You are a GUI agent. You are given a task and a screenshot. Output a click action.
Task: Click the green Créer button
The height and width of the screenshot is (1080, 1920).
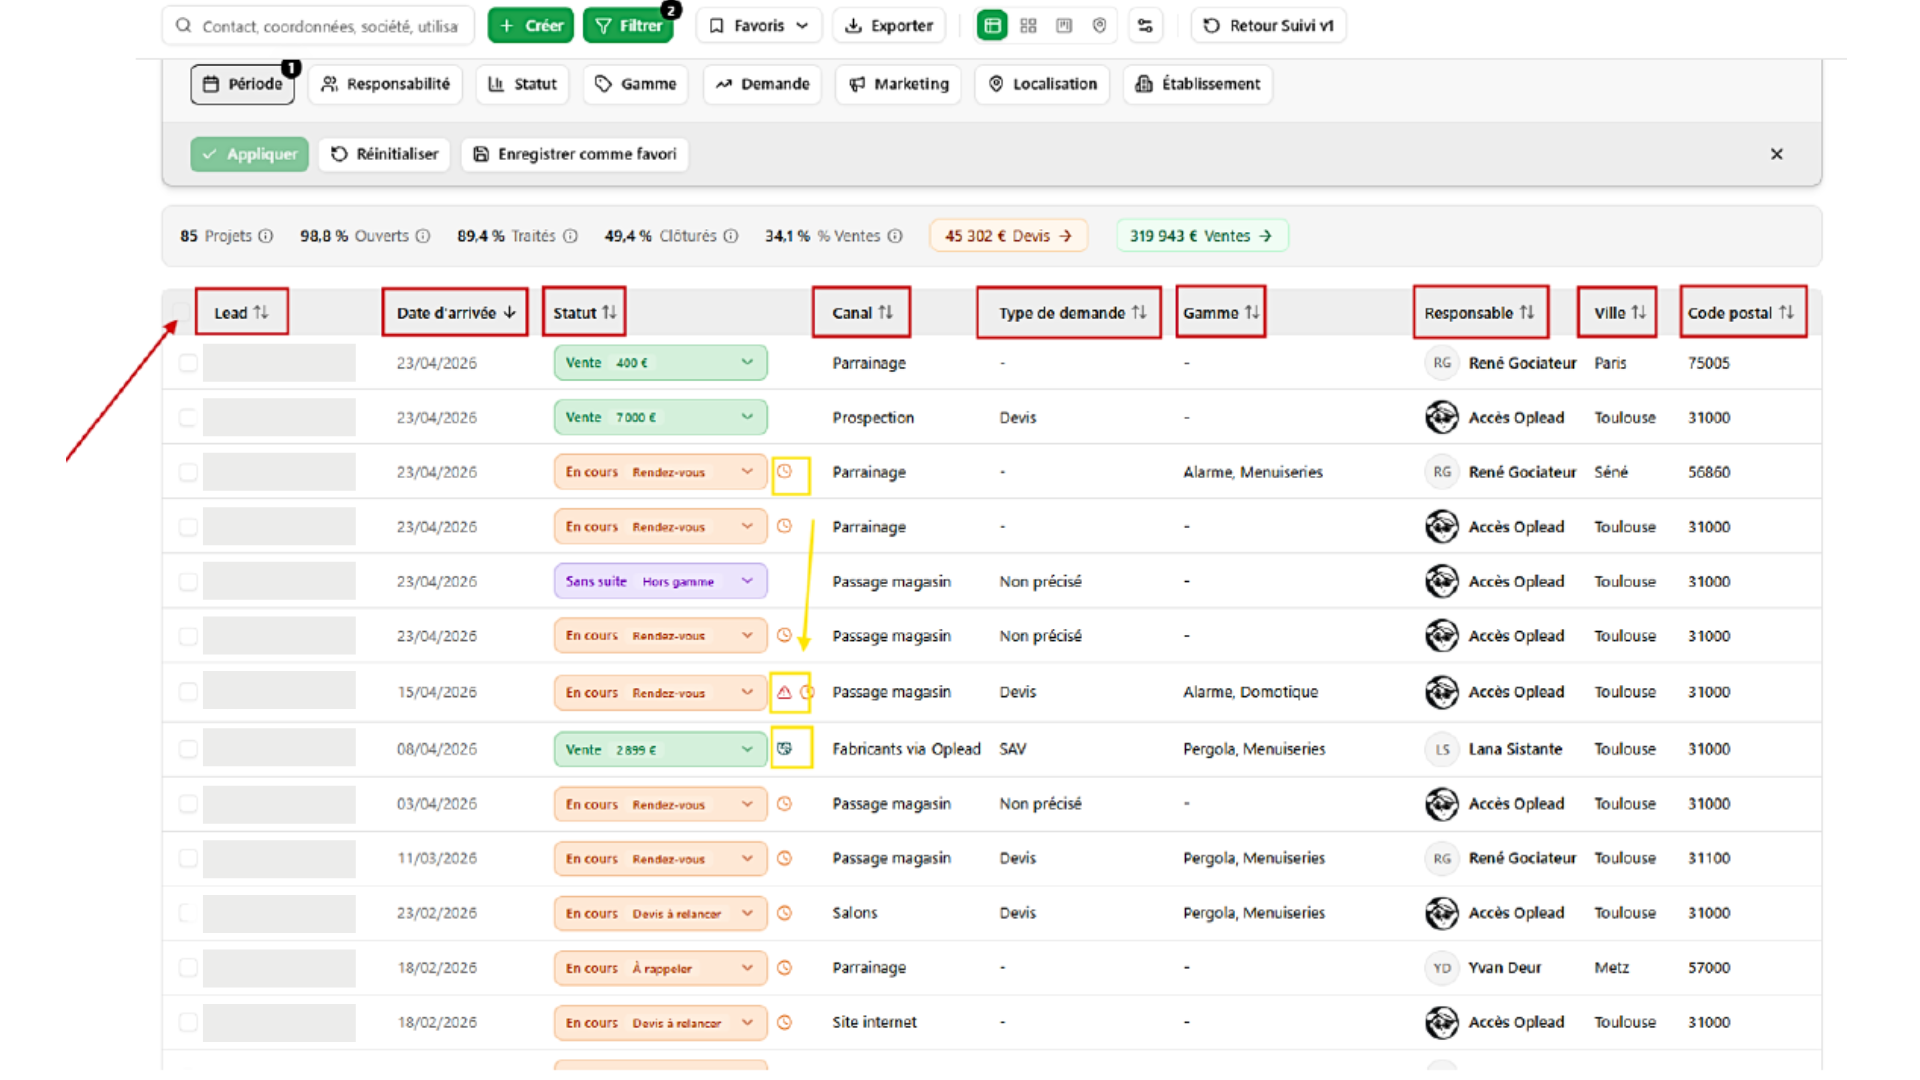(530, 26)
